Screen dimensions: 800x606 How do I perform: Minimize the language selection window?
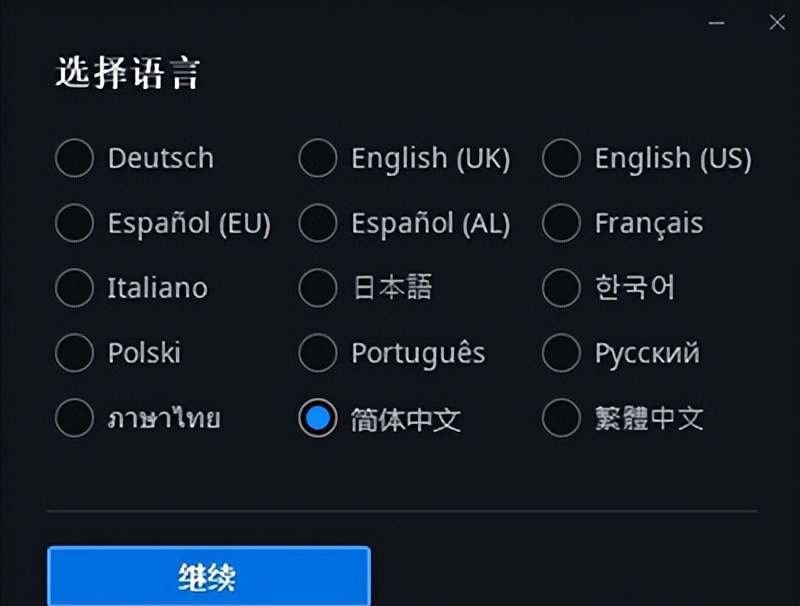716,21
